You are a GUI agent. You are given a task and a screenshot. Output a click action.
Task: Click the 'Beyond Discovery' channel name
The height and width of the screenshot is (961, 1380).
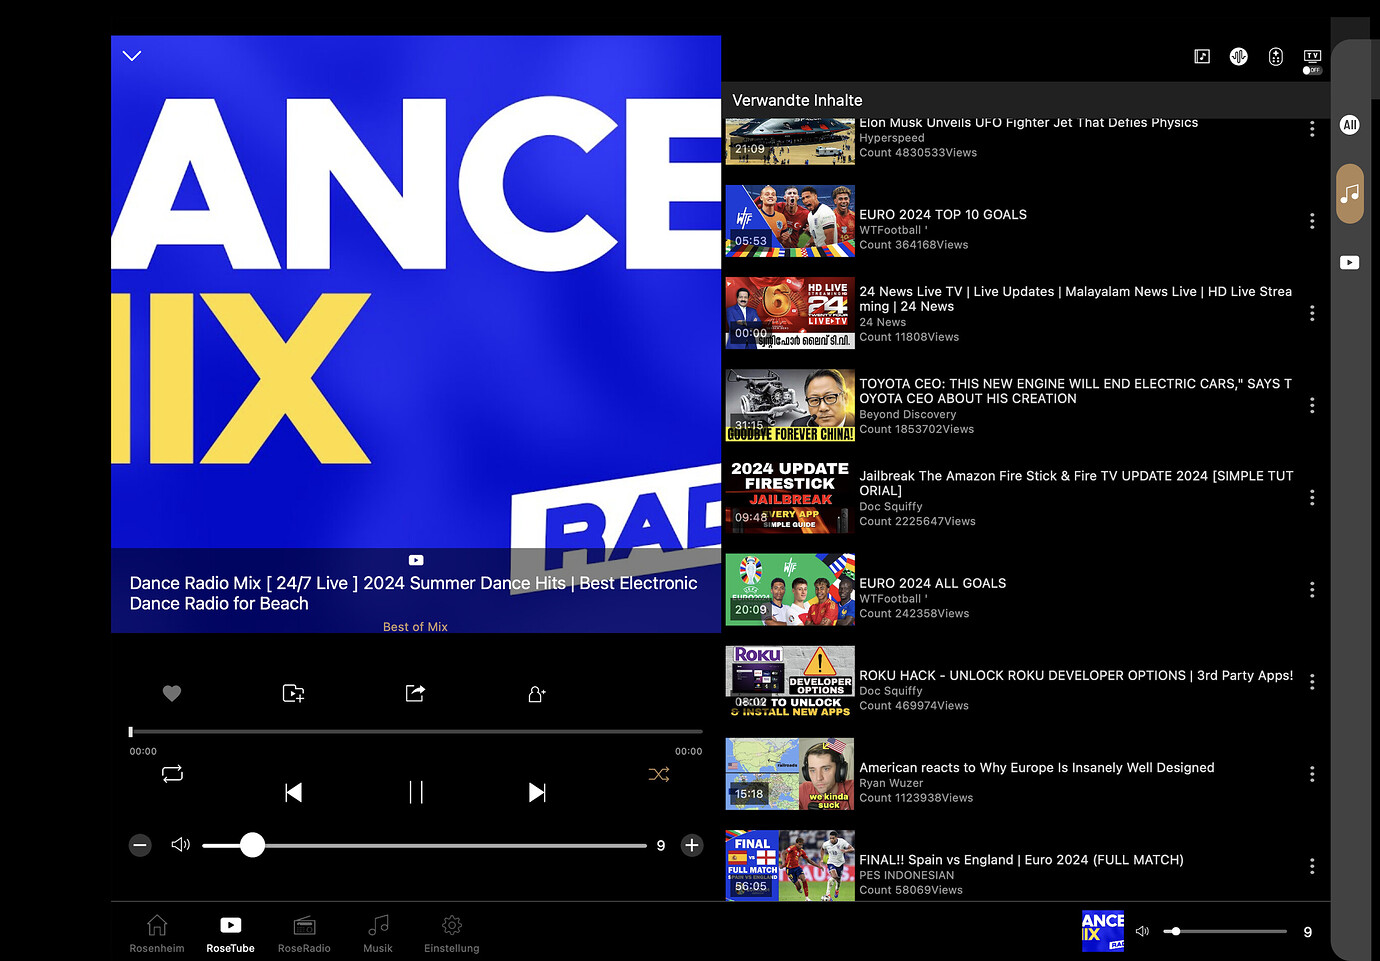pos(908,415)
